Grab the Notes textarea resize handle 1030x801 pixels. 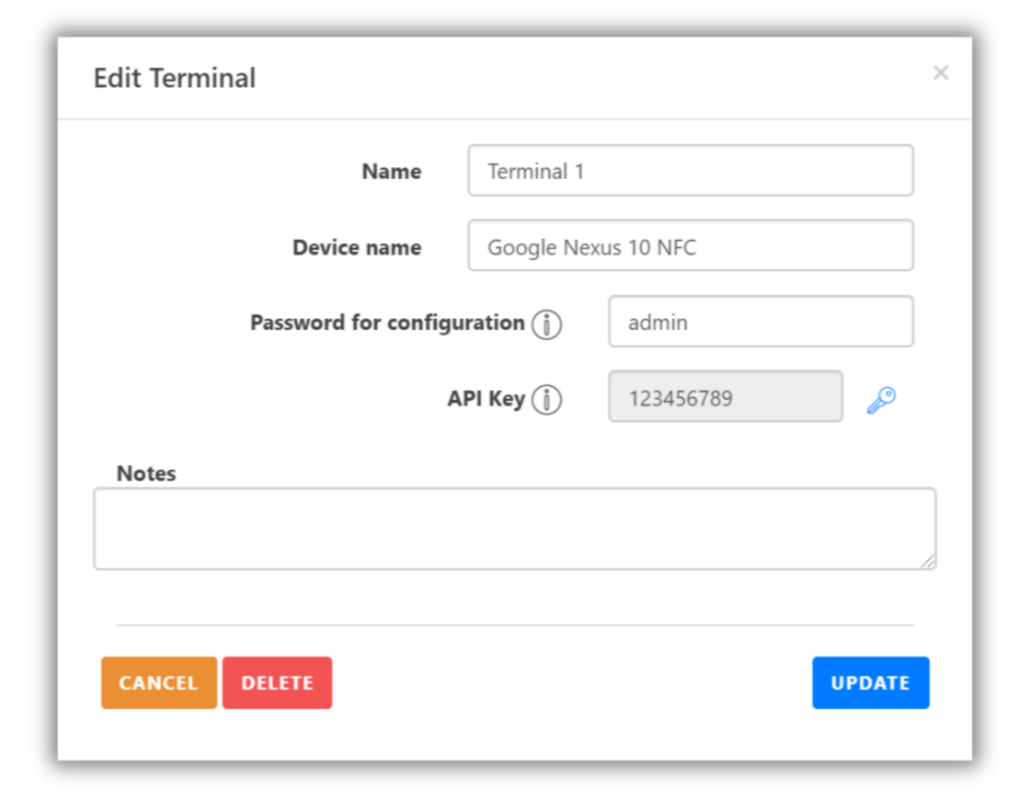[x=929, y=562]
